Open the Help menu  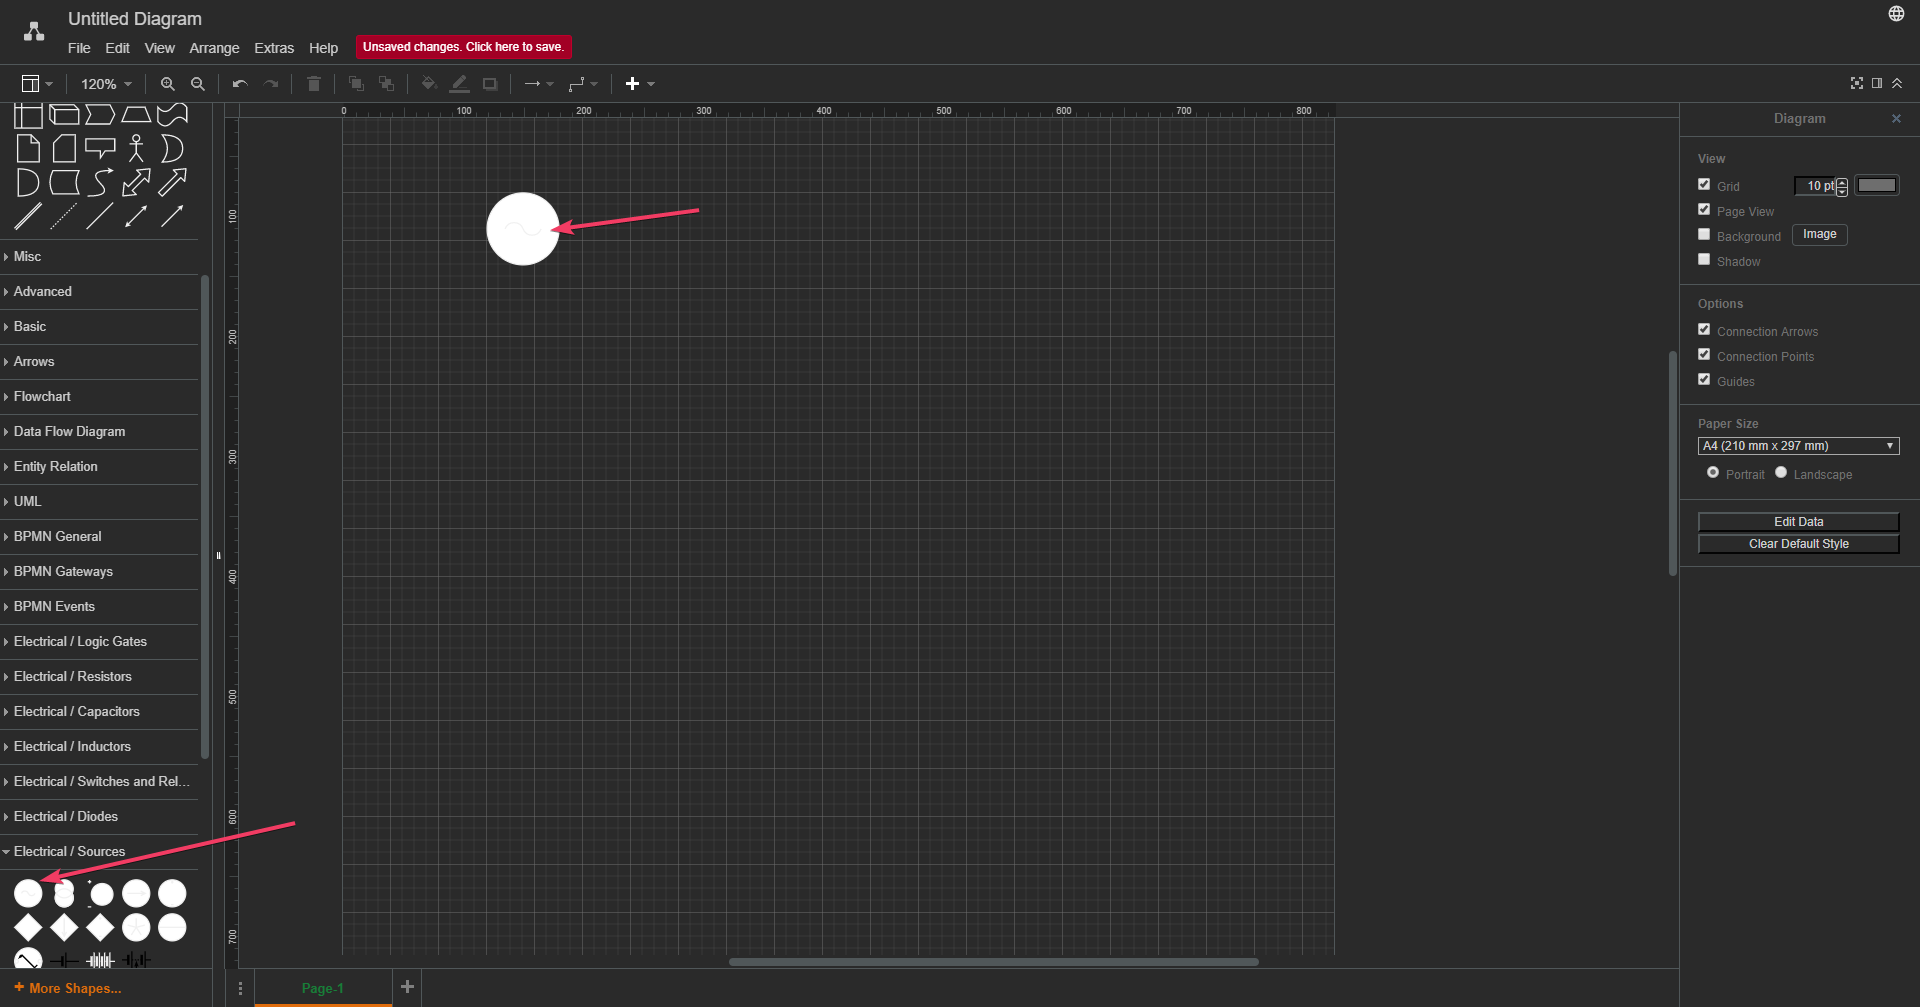tap(323, 48)
